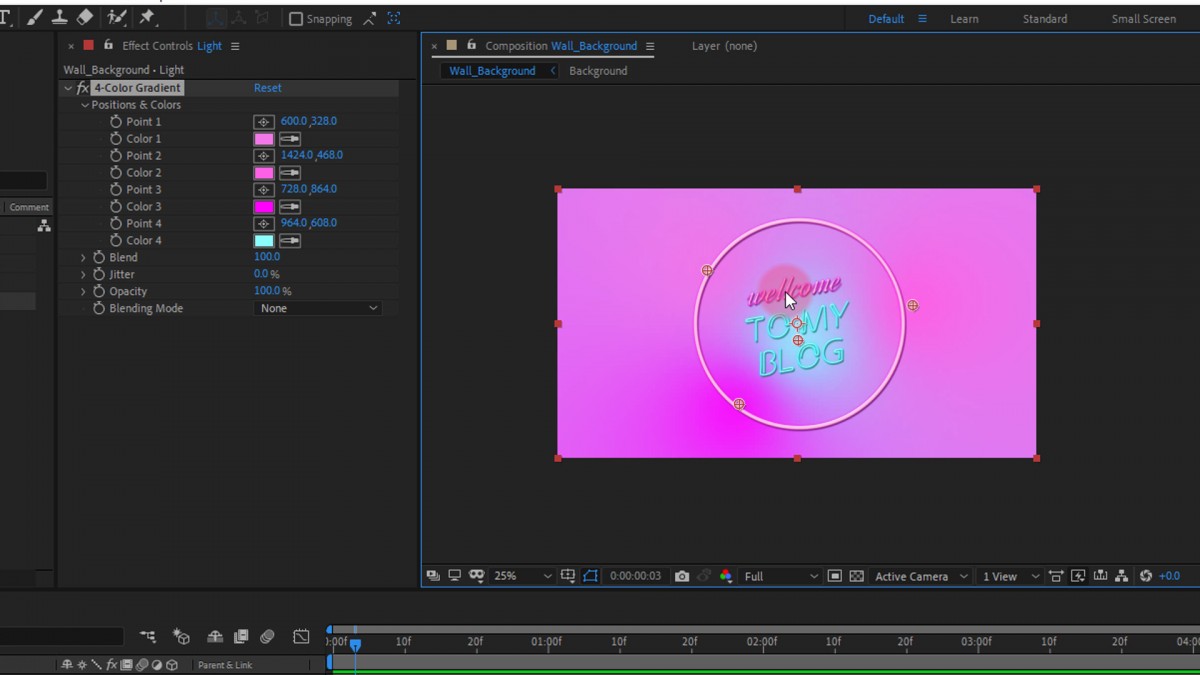Click the Primary Viewer monitor icon
Screen dimensions: 1200x675
click(454, 576)
